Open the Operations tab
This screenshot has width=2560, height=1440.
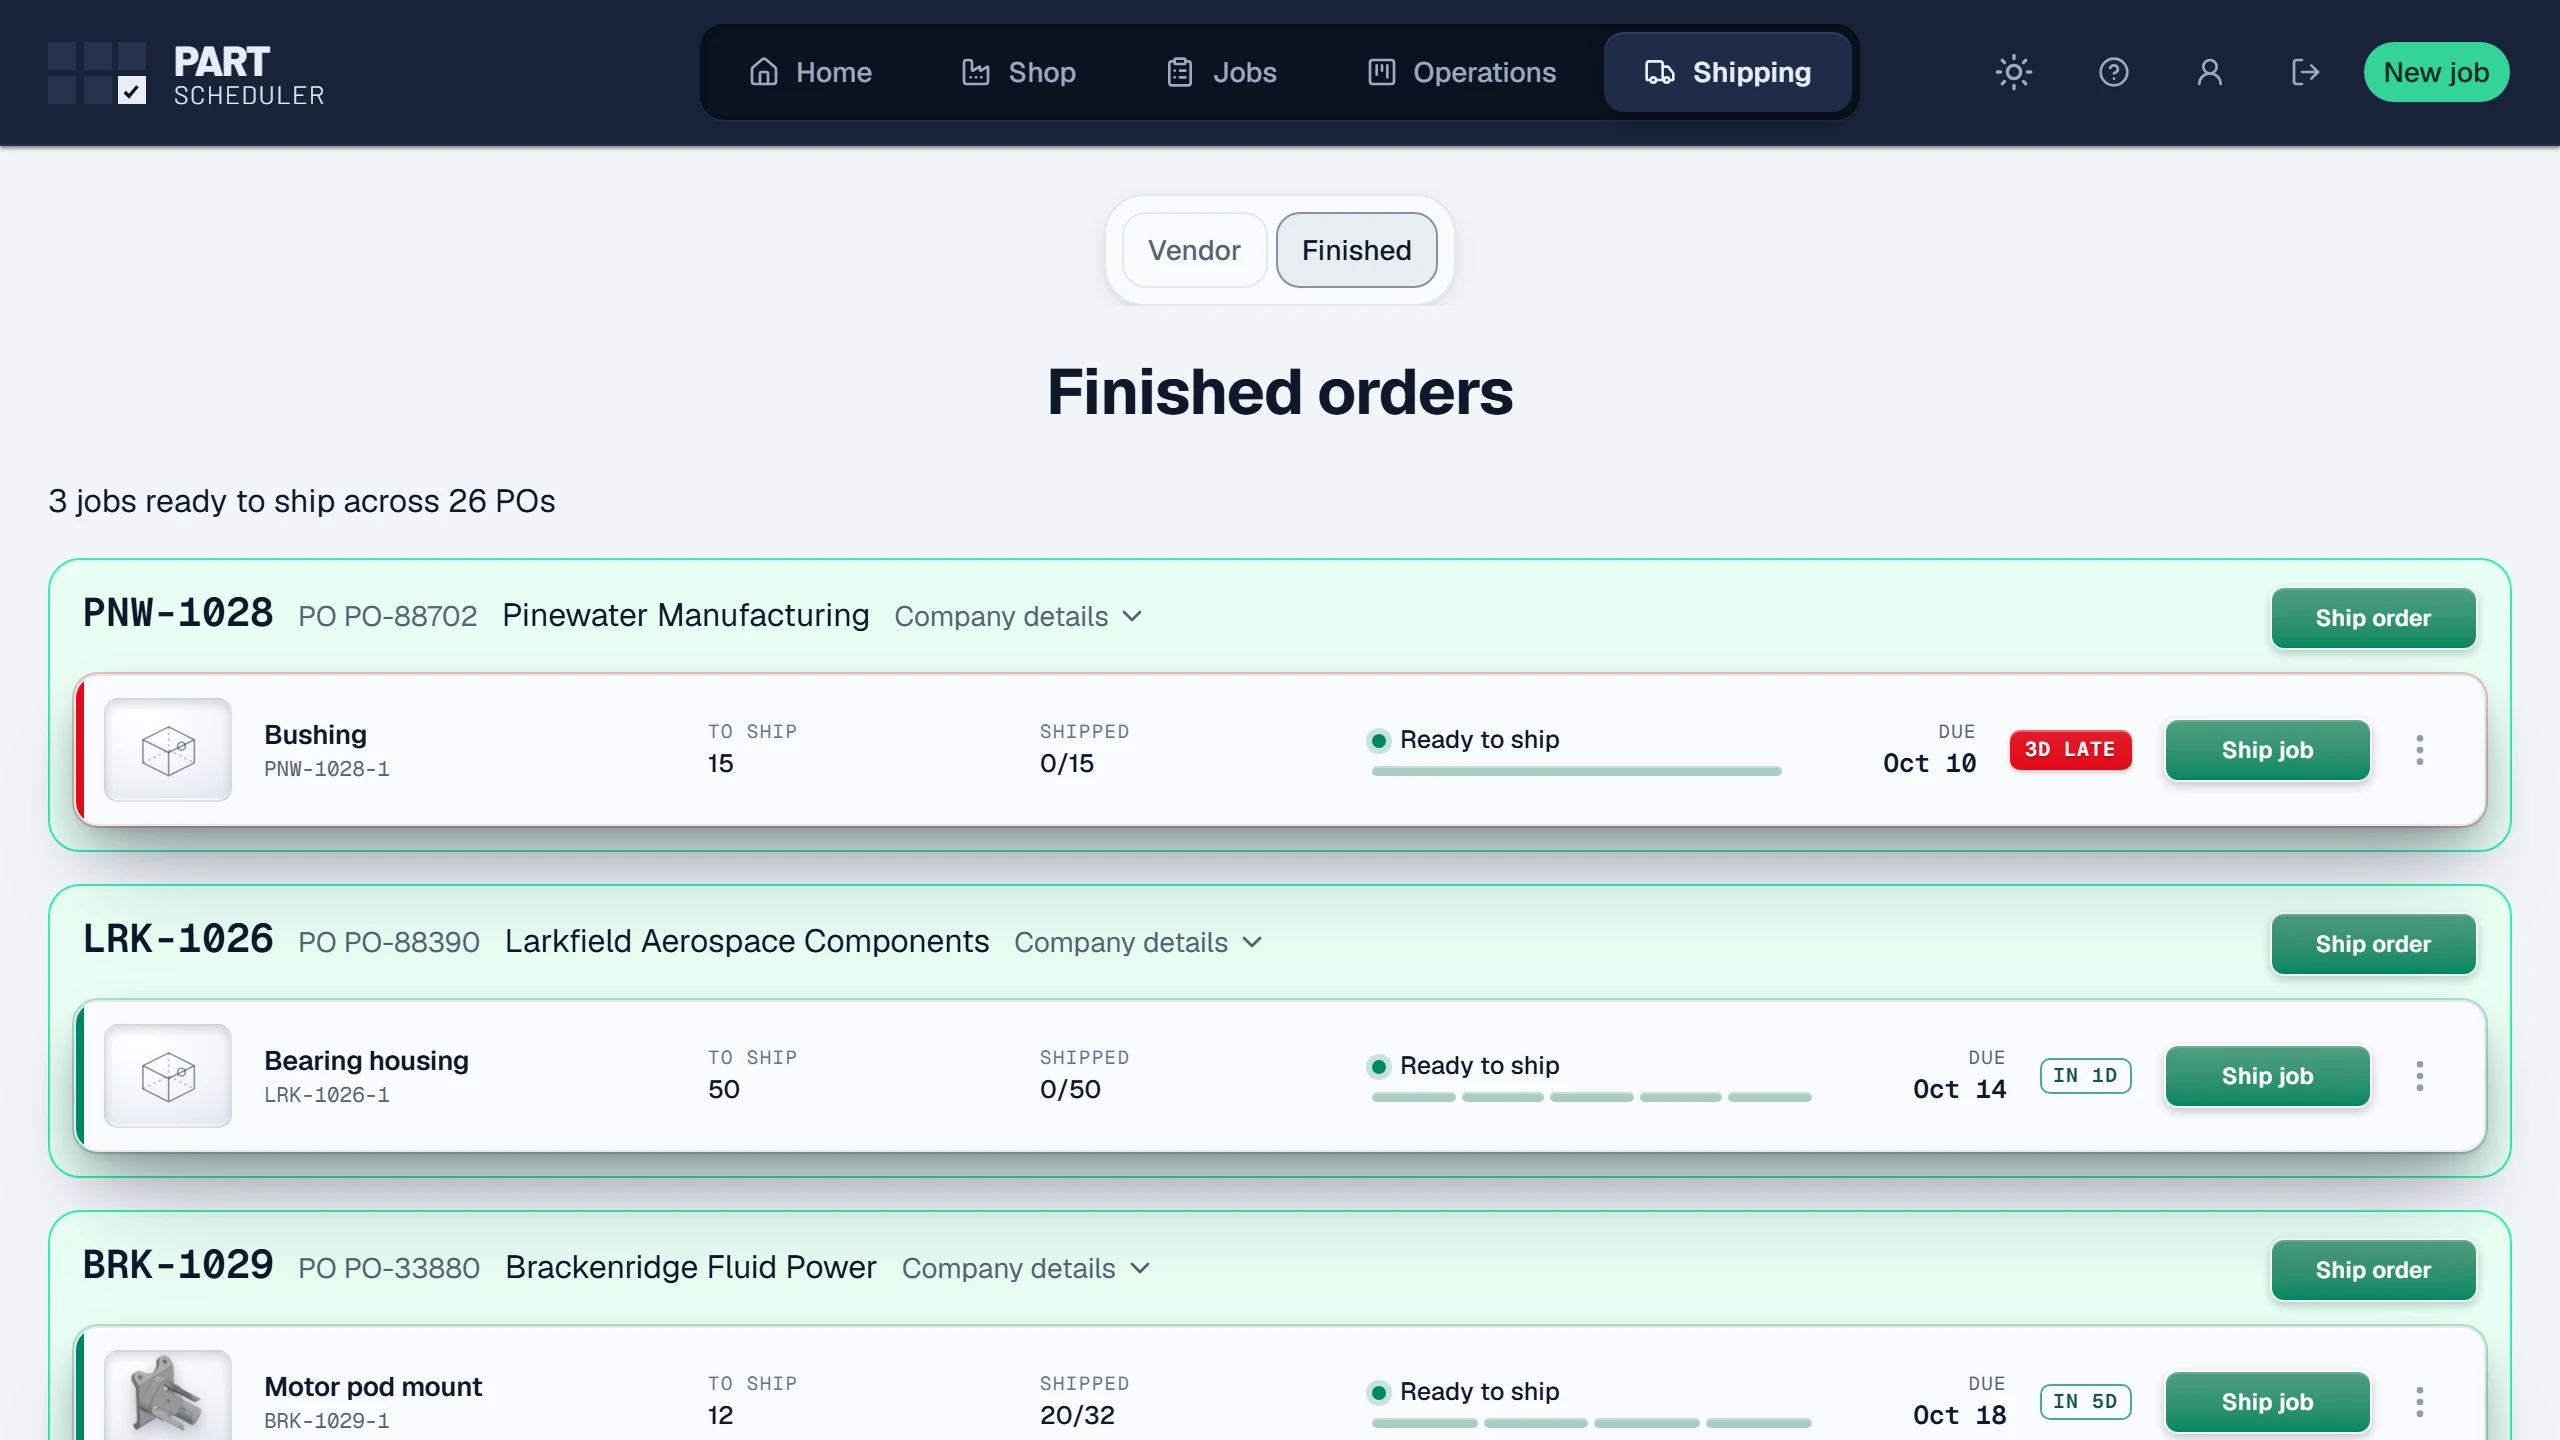(x=1462, y=72)
